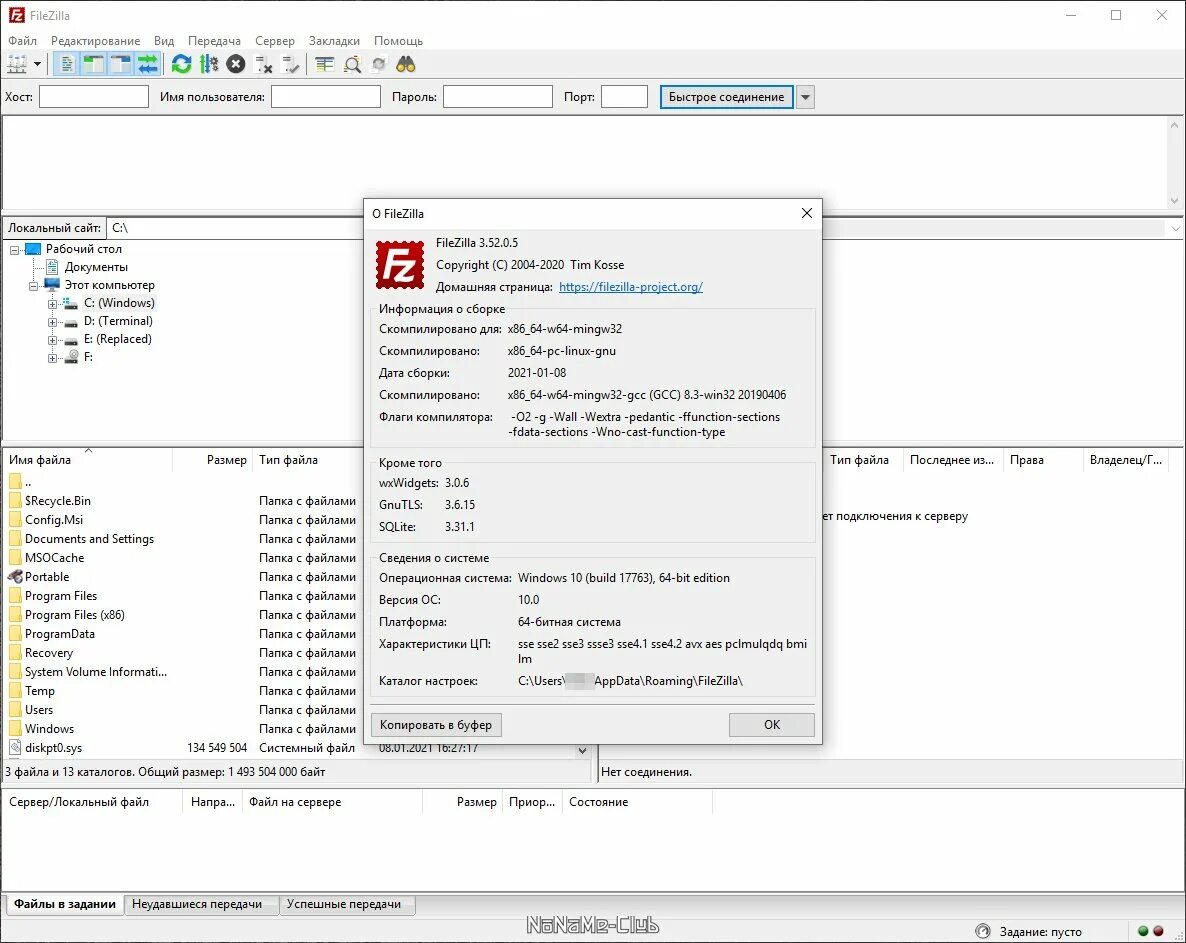Select the MSOCache folder
1186x943 pixels.
[54, 557]
